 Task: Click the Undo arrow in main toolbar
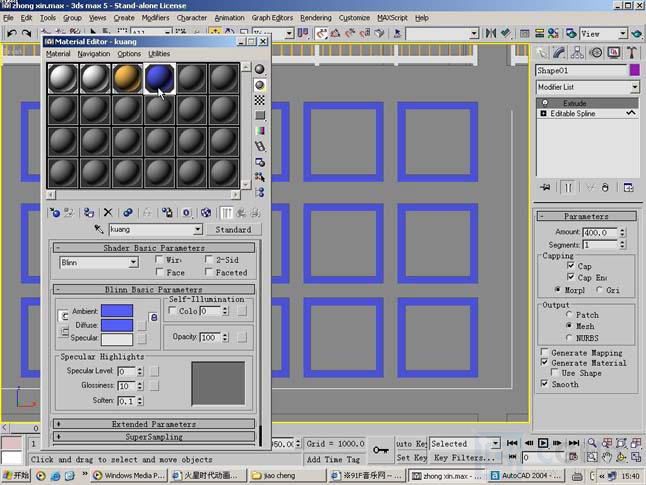pos(11,33)
